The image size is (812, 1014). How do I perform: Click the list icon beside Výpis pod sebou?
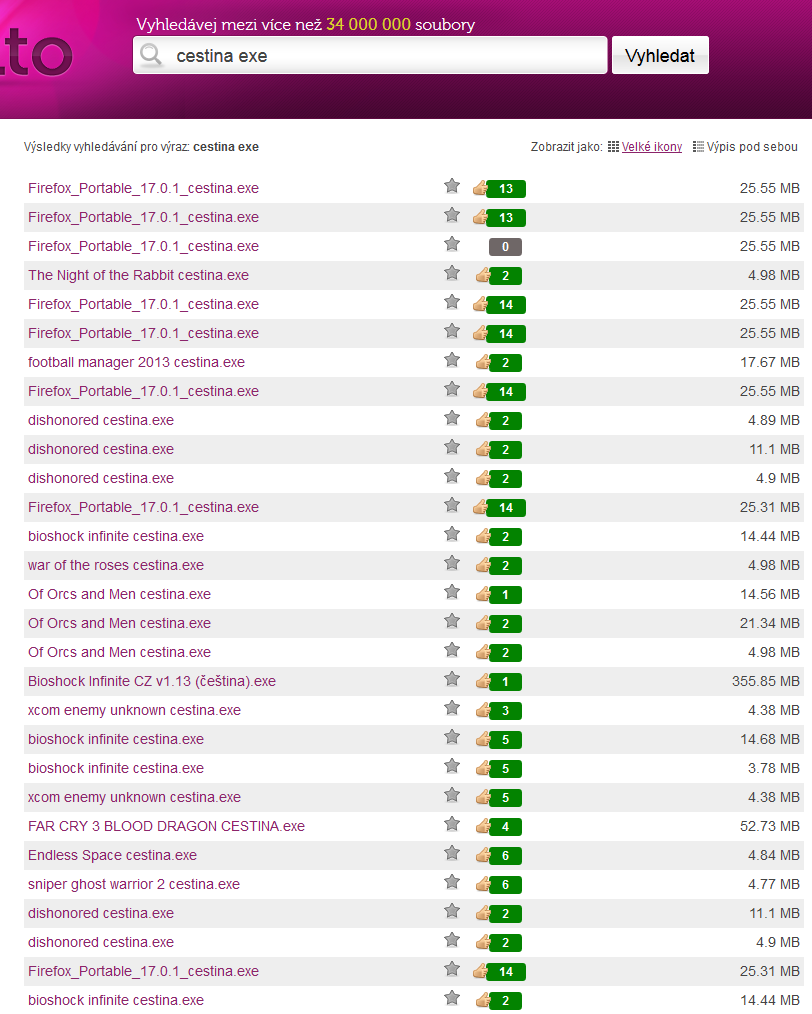(698, 147)
